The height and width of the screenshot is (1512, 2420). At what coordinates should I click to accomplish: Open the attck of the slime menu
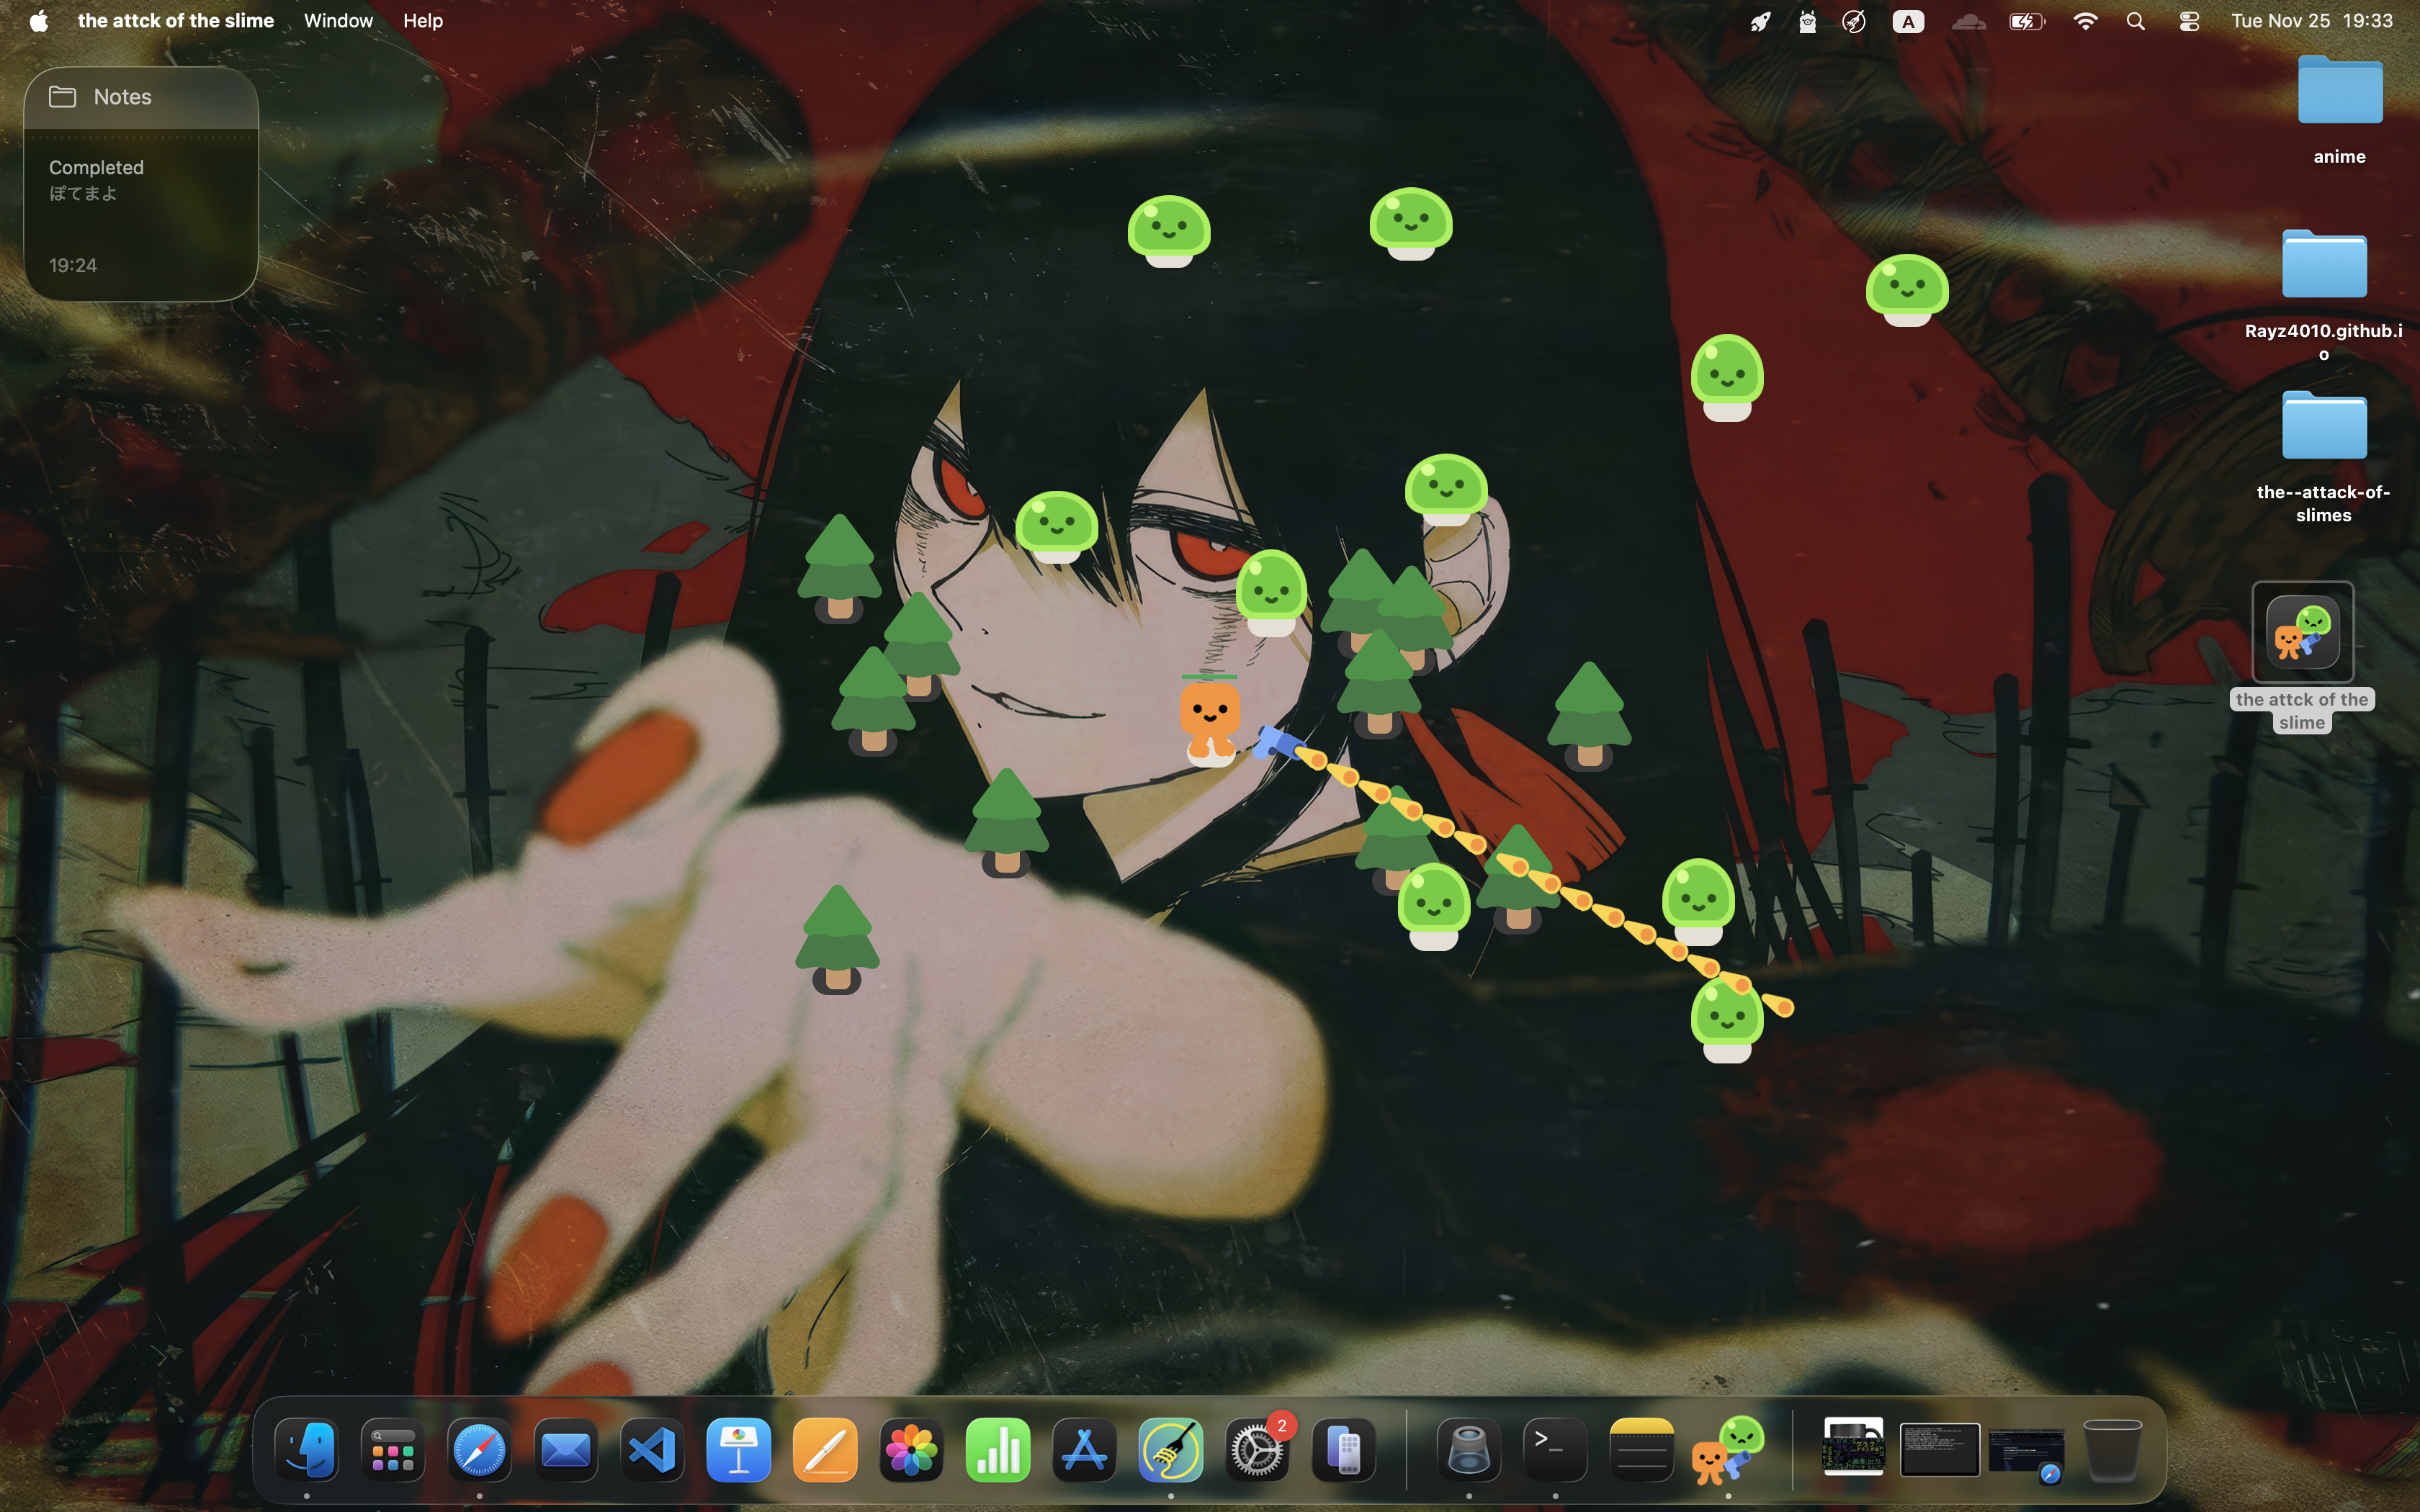click(175, 21)
